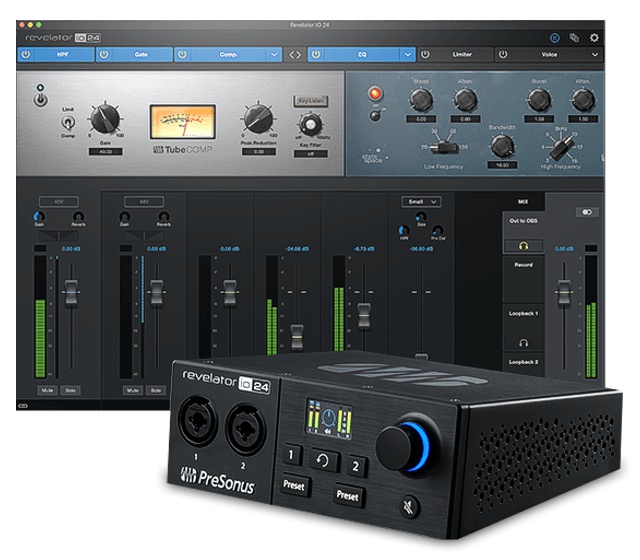Click channel two Reverb knob
The height and width of the screenshot is (560, 640).
pyautogui.click(x=164, y=216)
